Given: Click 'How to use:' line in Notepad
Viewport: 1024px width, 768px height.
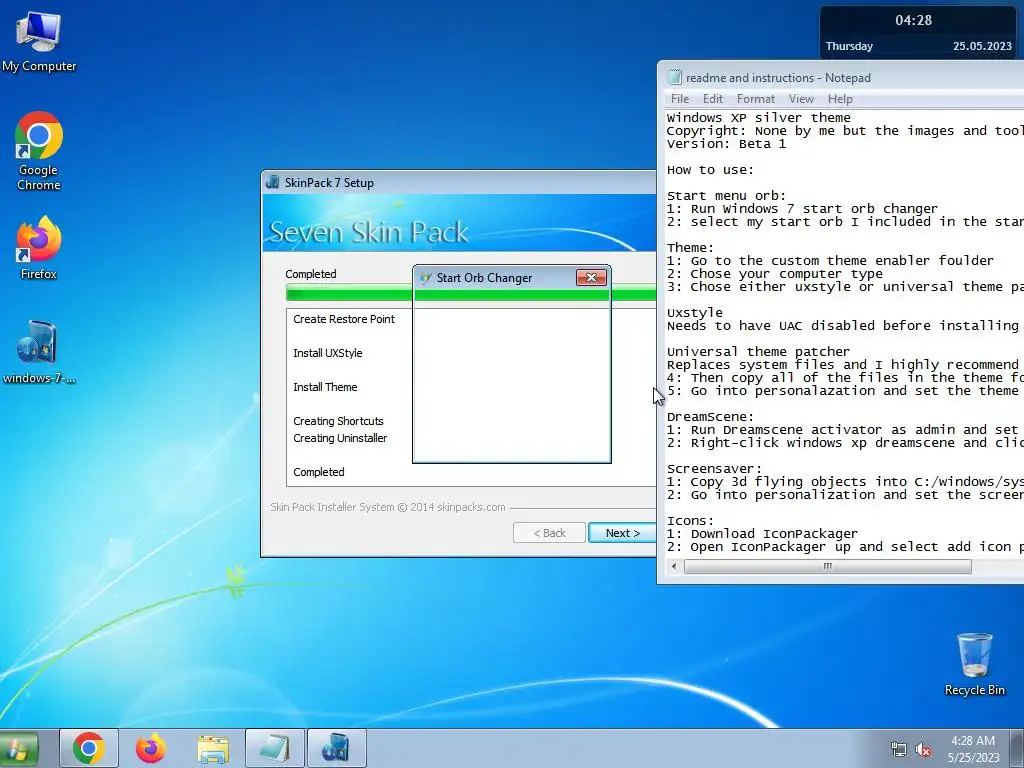Looking at the screenshot, I should [710, 170].
